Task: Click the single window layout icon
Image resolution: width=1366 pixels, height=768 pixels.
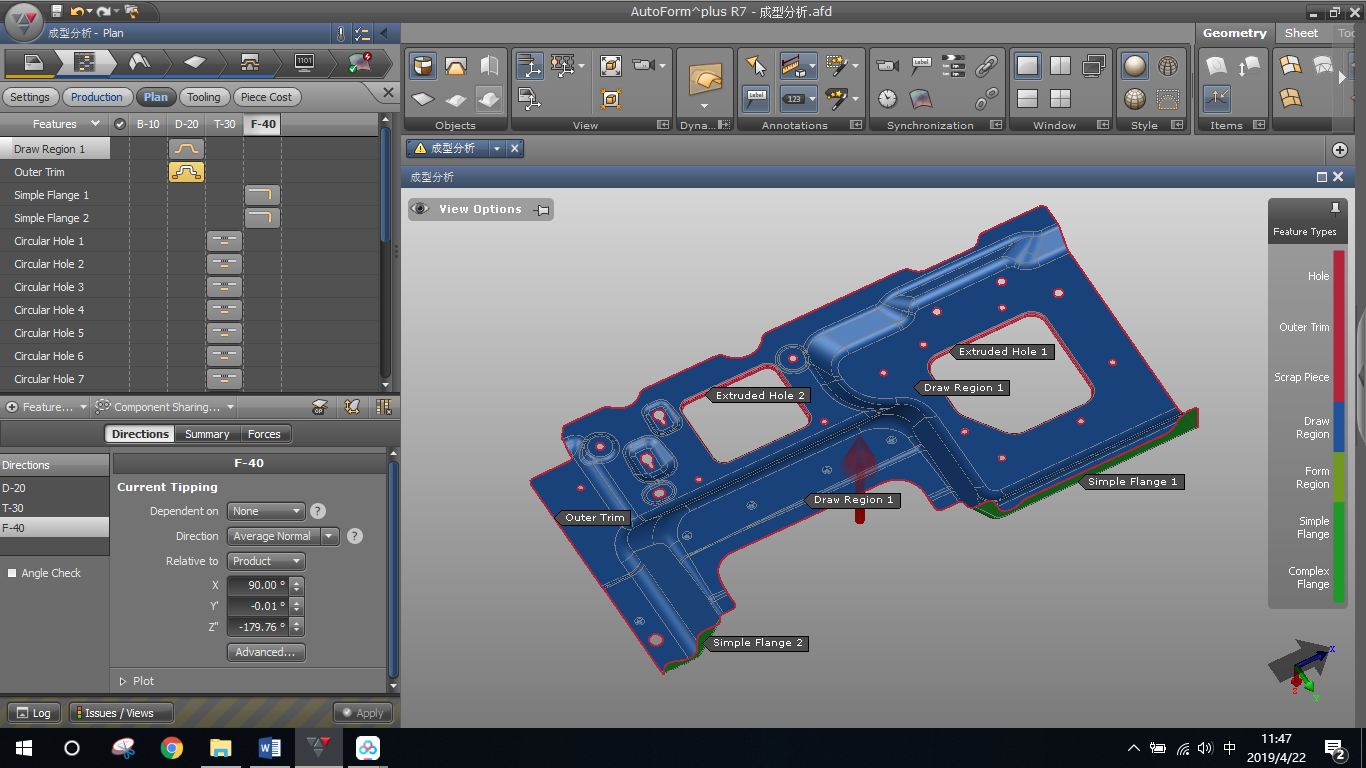Action: click(x=1027, y=66)
